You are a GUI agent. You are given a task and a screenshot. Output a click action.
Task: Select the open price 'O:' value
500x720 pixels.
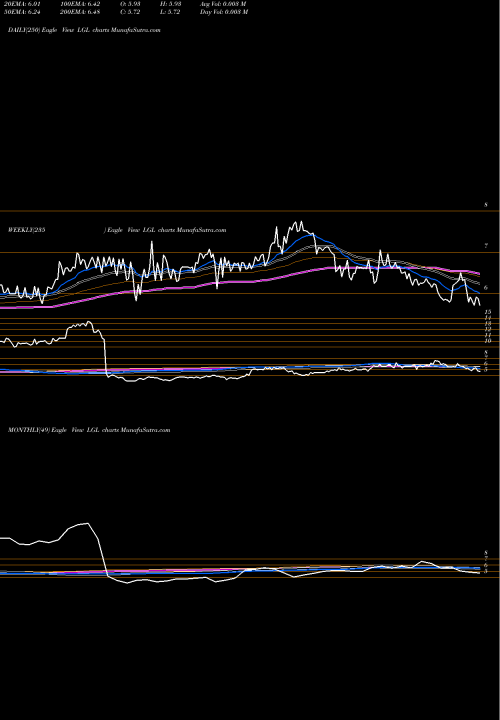pos(130,4)
